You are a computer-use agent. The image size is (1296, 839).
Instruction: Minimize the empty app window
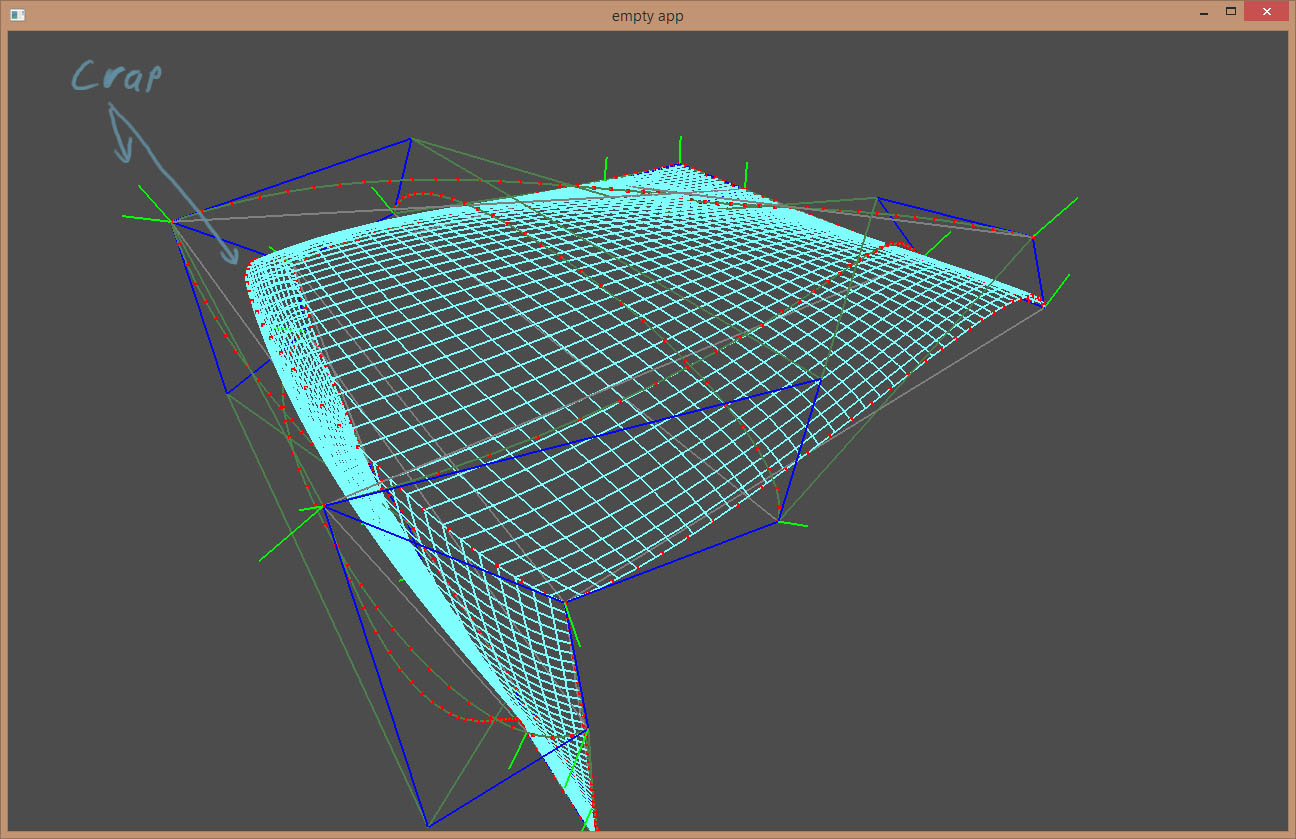[1202, 13]
